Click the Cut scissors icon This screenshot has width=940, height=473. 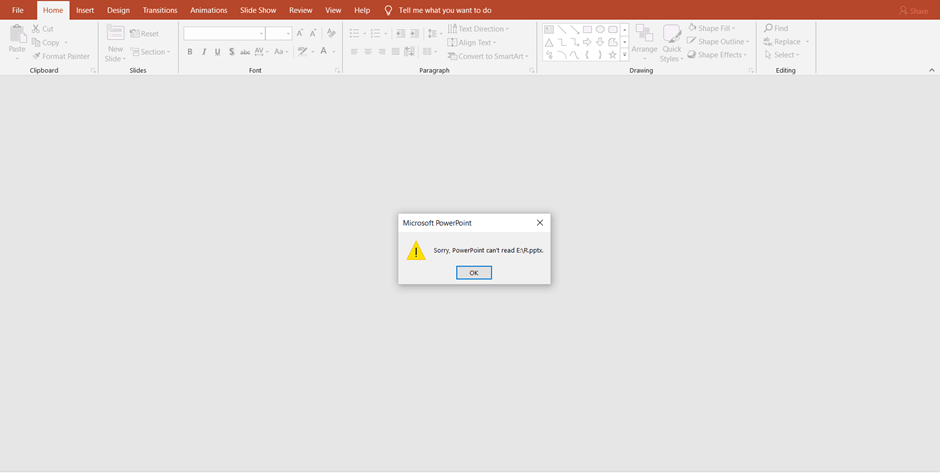(x=35, y=29)
